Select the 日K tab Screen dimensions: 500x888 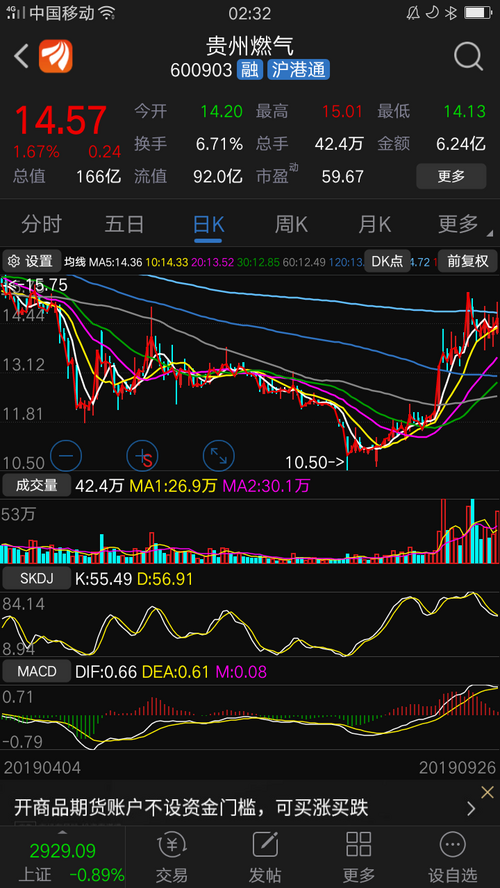(x=208, y=225)
